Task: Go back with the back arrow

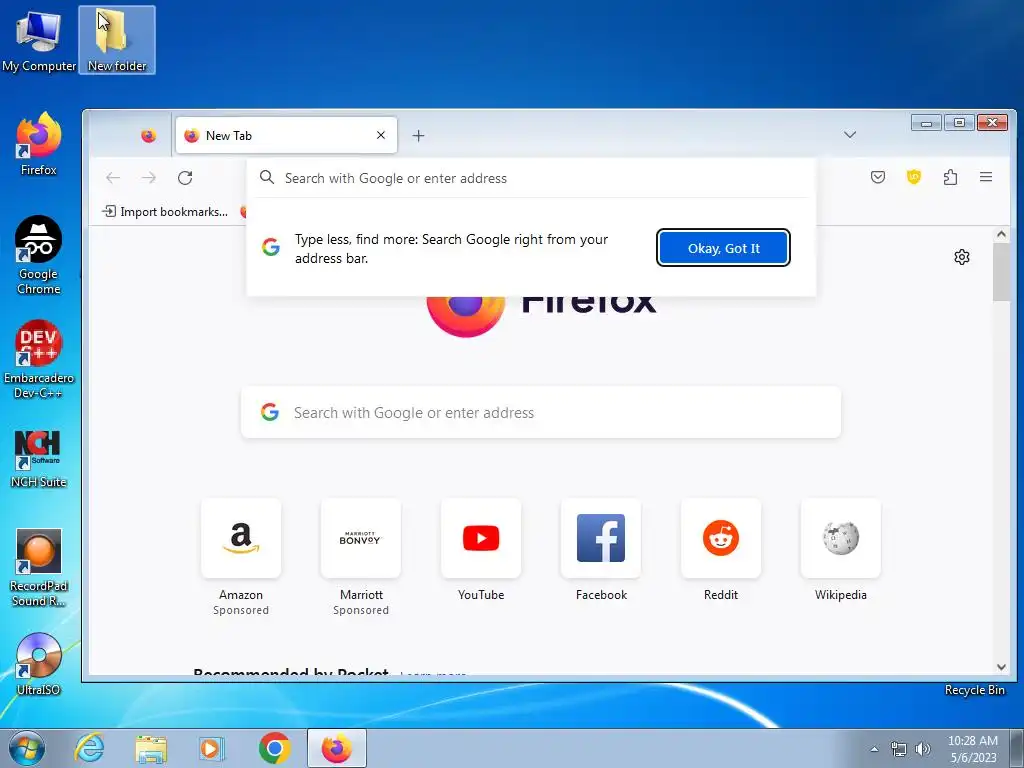Action: (113, 178)
